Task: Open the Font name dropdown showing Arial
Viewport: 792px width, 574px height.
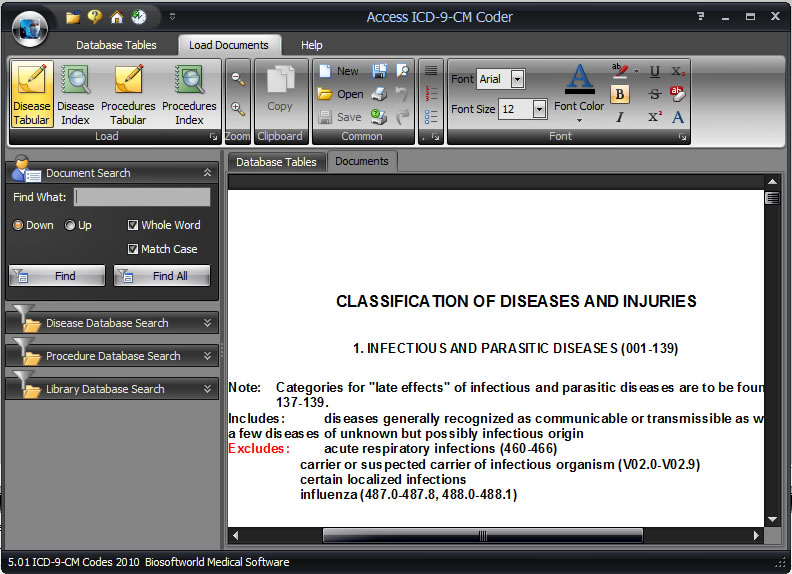Action: (x=517, y=79)
